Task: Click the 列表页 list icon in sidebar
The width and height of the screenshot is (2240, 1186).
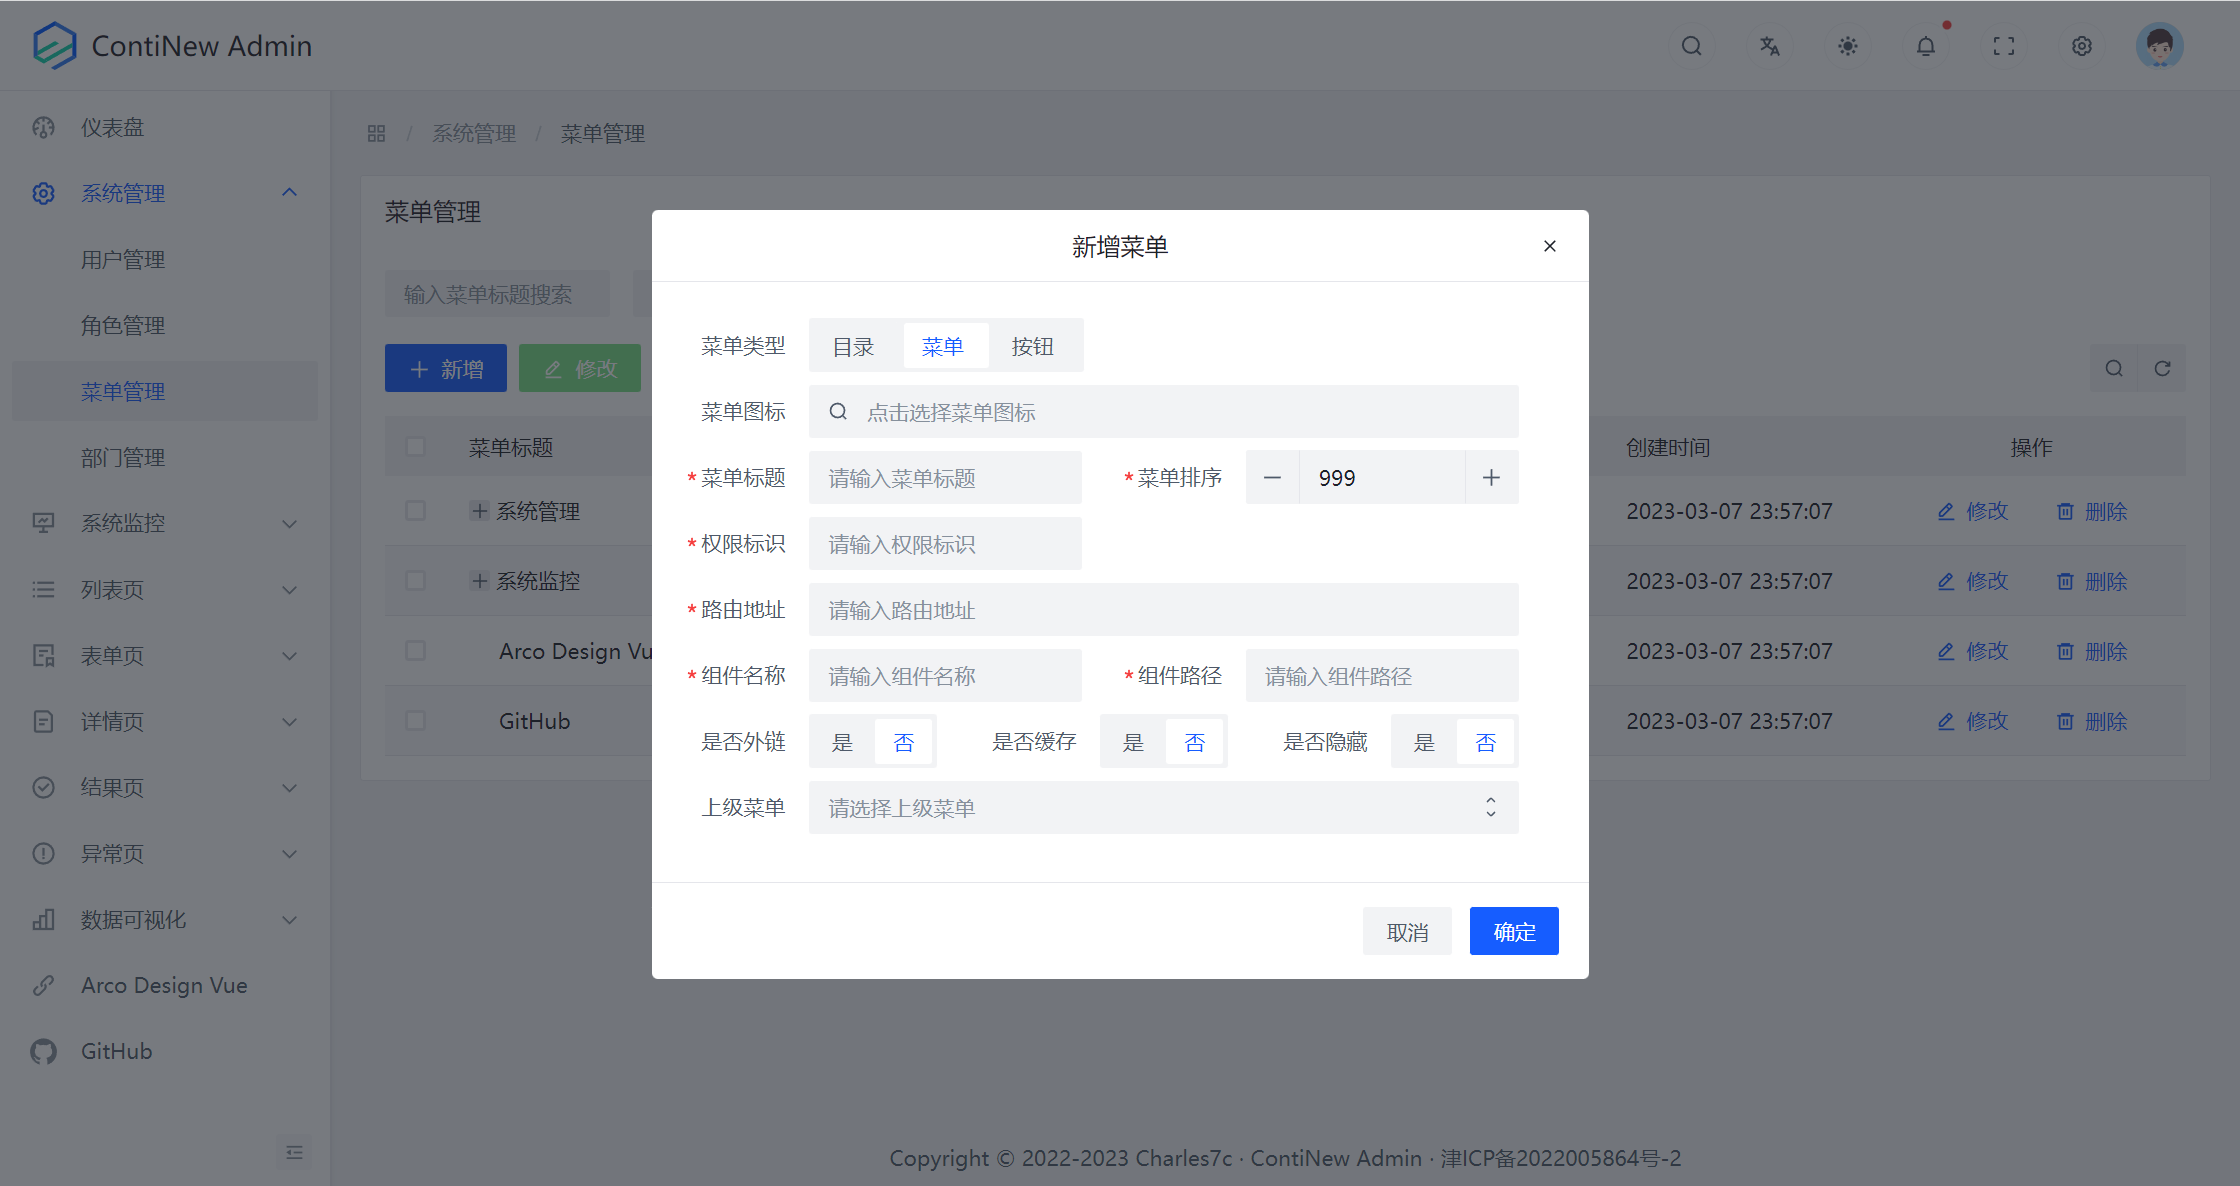Action: (44, 589)
